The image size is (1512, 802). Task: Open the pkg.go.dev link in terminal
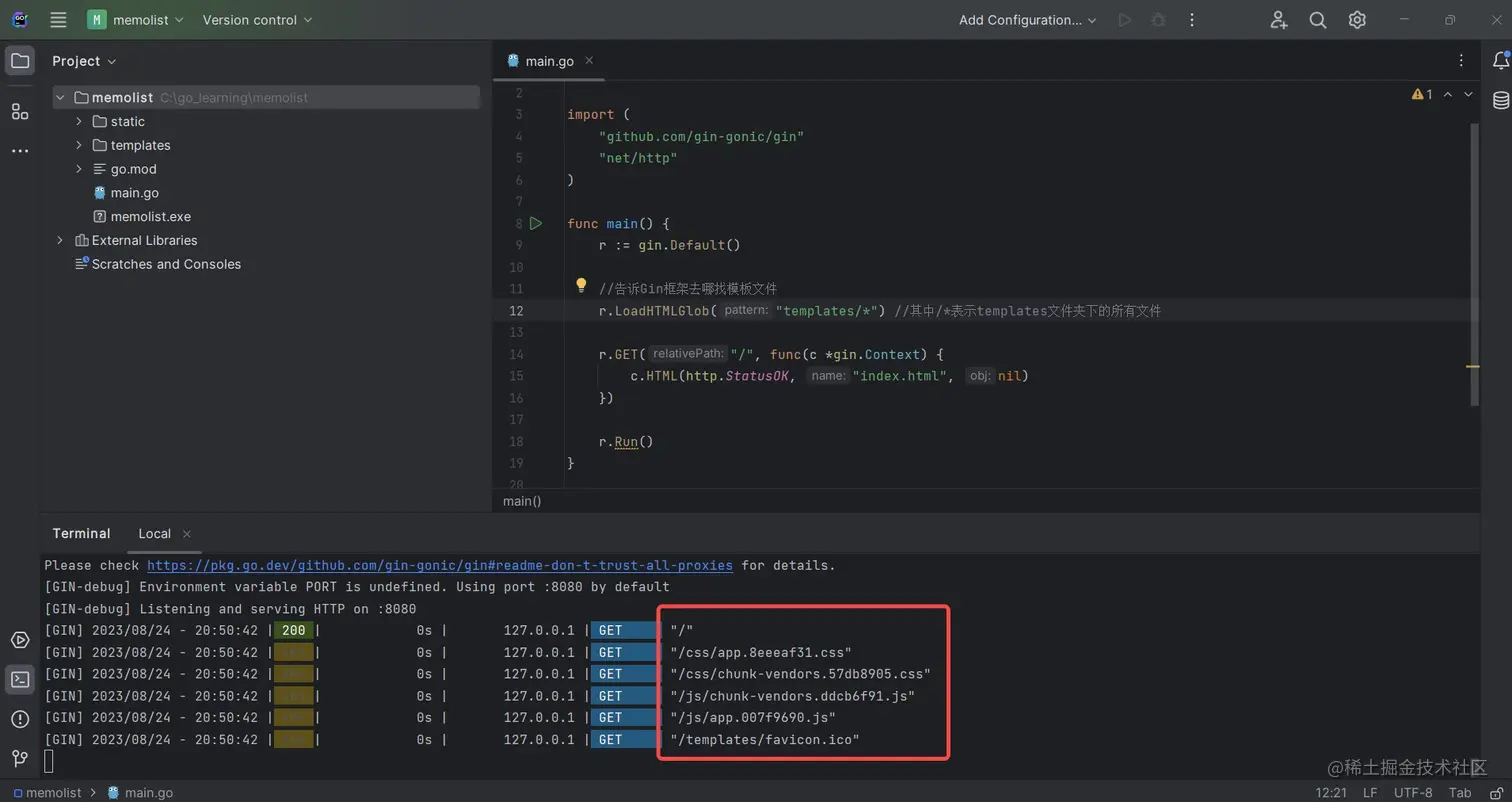pos(440,565)
